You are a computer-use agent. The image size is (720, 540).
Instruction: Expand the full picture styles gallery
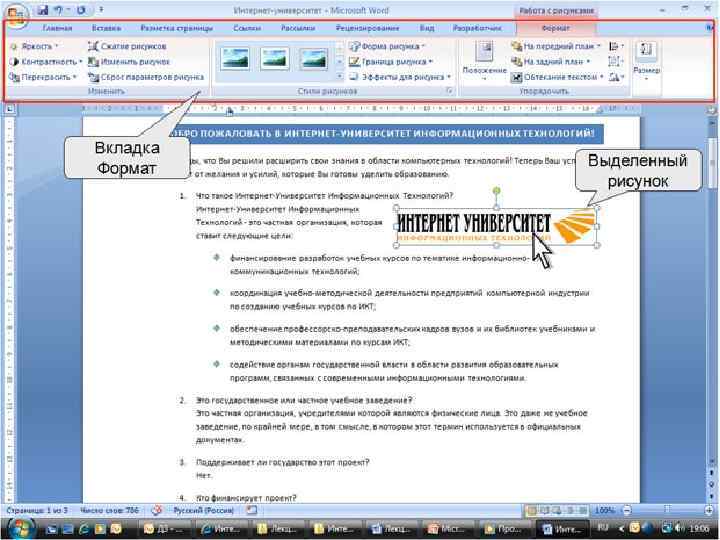coord(340,76)
